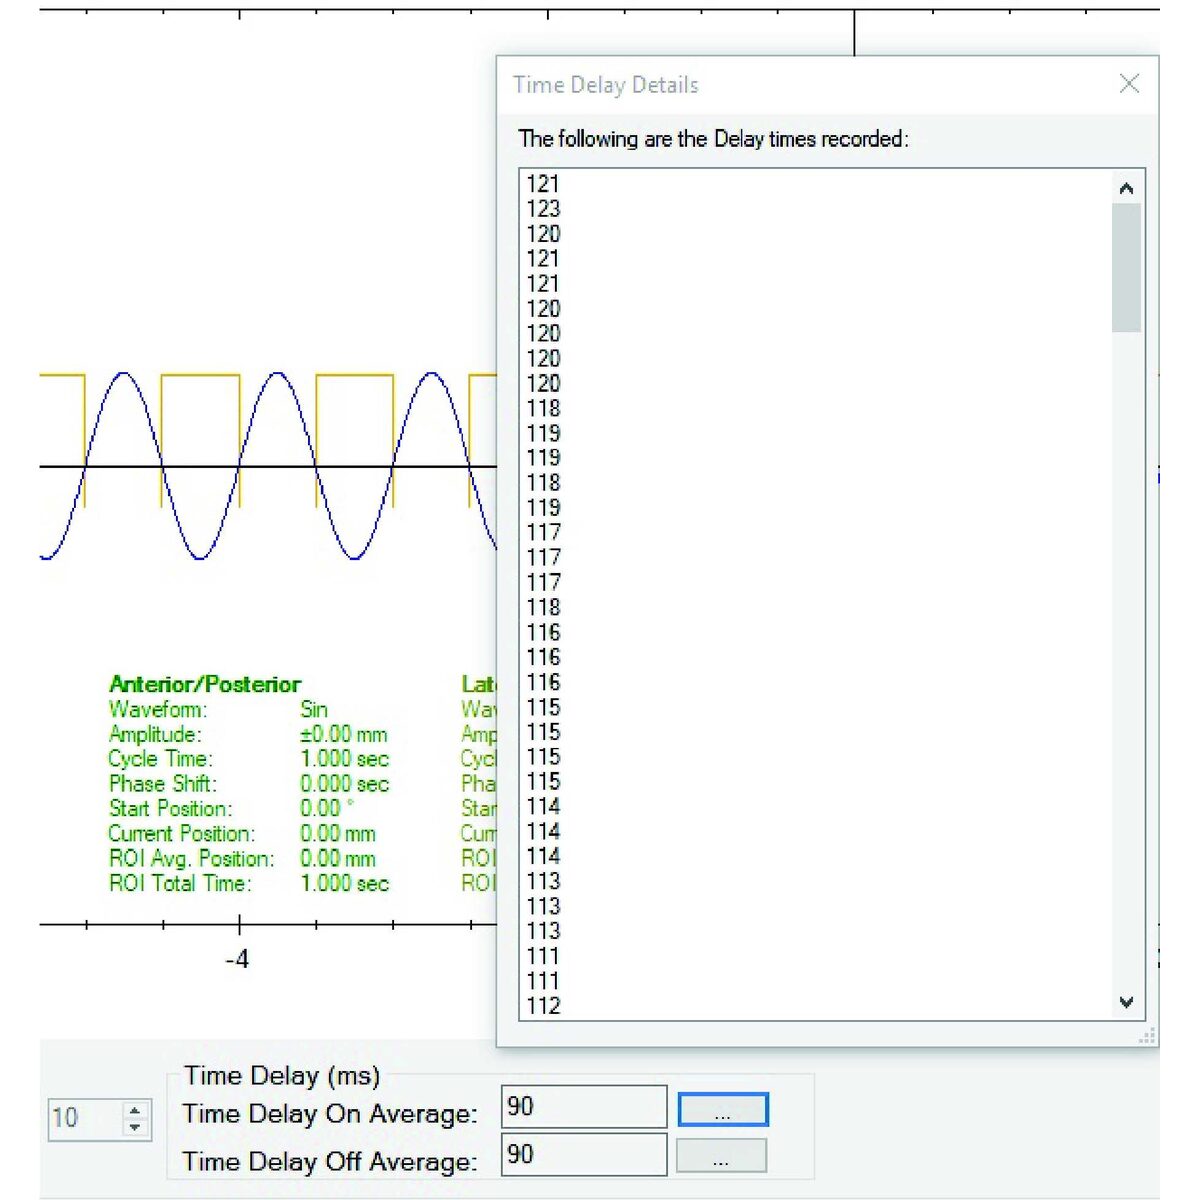Select the 112 delay time entry
Viewport: 1200px width, 1200px height.
click(544, 1005)
